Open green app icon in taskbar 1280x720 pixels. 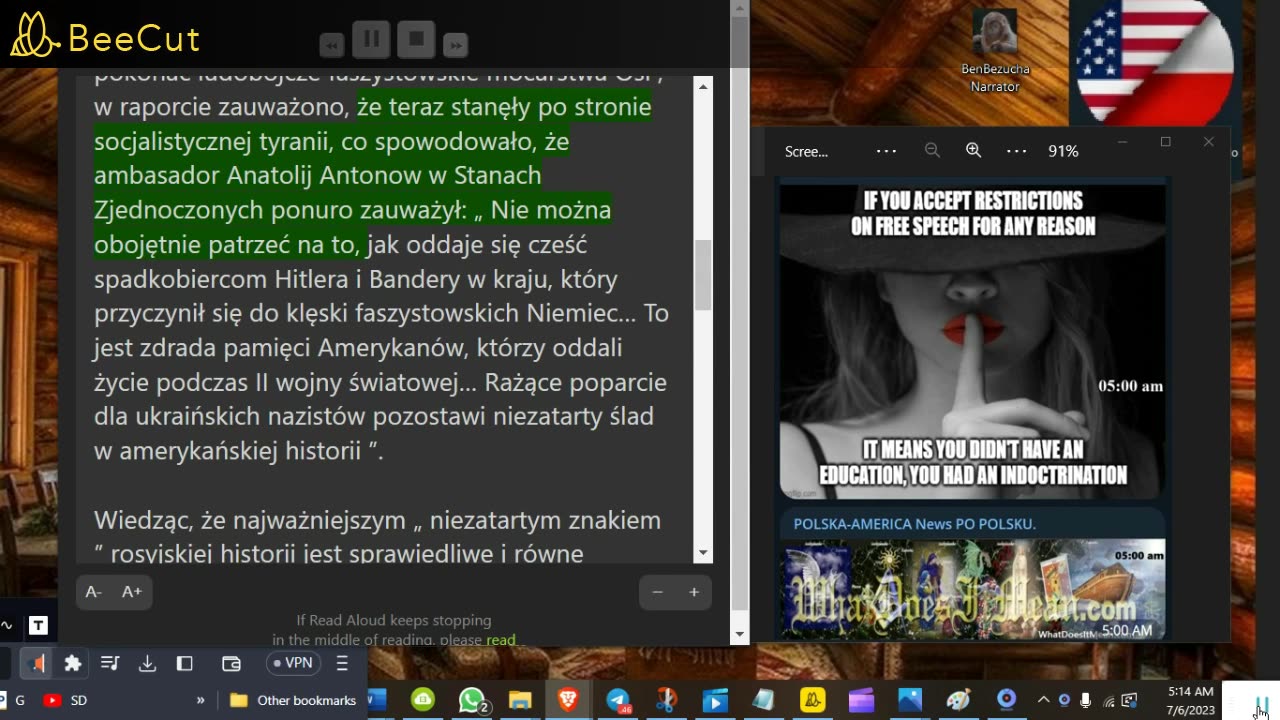pos(423,700)
